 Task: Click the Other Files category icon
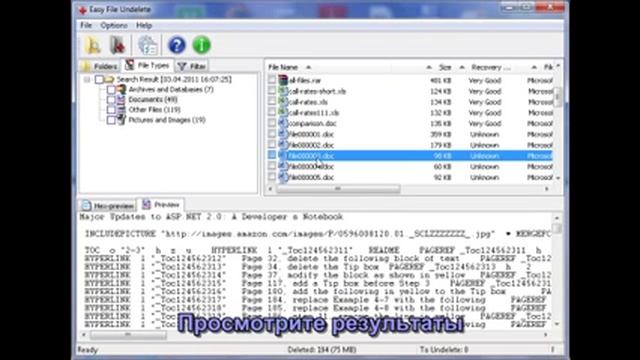(x=121, y=109)
